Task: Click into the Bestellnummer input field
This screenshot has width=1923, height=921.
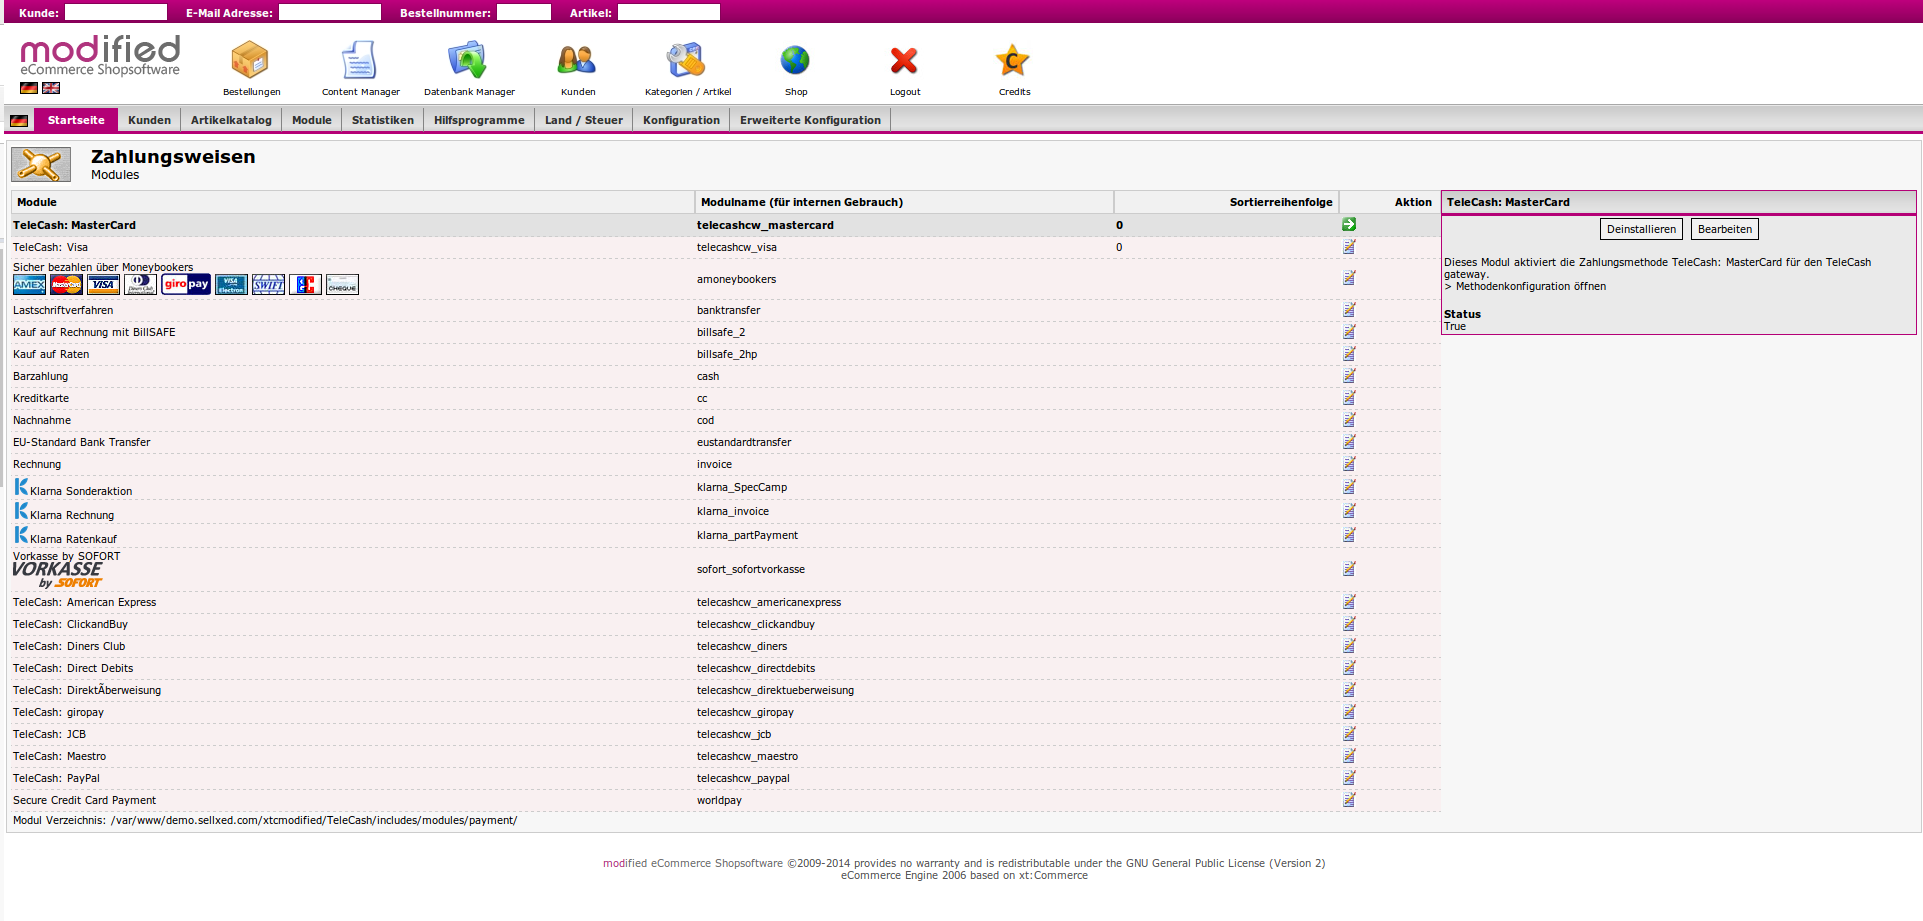Action: click(x=524, y=12)
